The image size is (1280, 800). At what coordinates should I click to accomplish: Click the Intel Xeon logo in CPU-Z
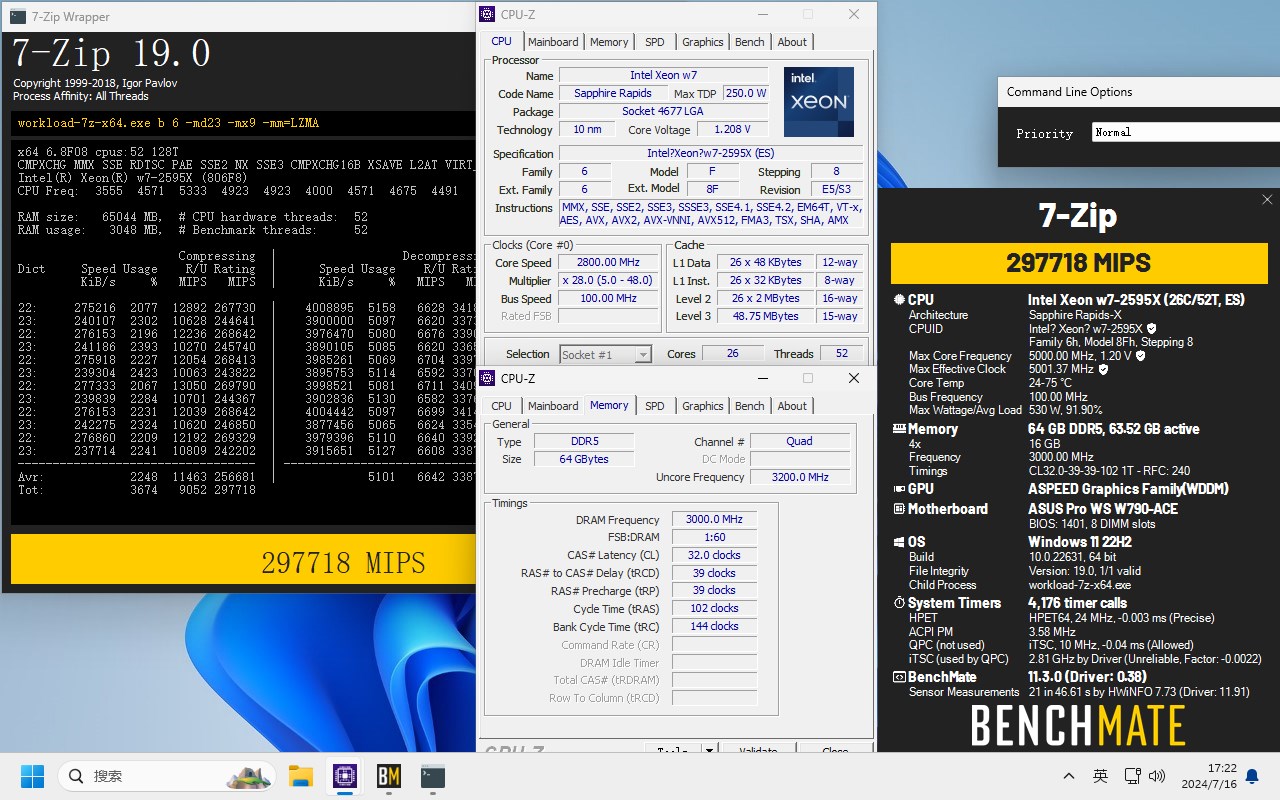(819, 102)
